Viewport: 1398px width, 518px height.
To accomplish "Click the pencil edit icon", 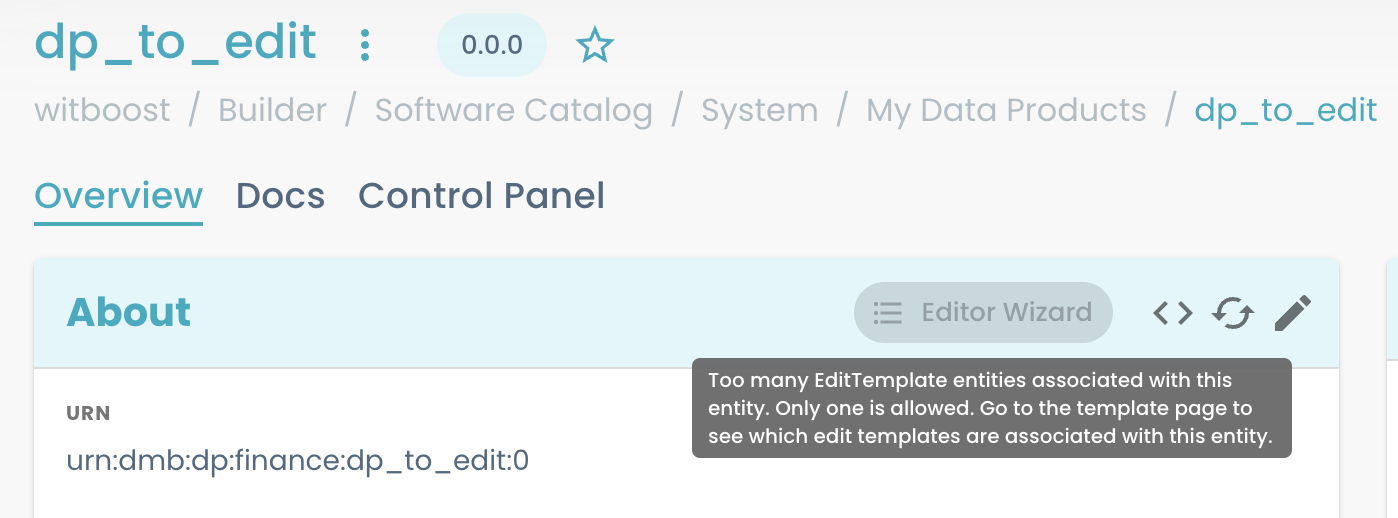I will click(x=1292, y=314).
